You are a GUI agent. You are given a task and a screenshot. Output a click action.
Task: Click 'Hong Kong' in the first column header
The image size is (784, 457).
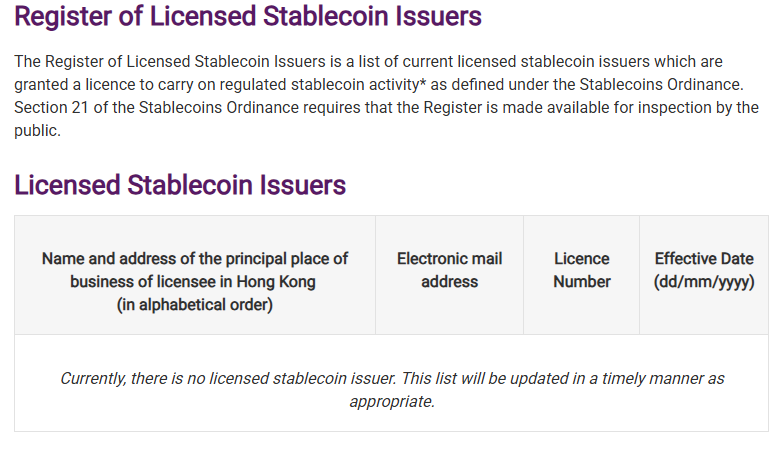tap(280, 282)
